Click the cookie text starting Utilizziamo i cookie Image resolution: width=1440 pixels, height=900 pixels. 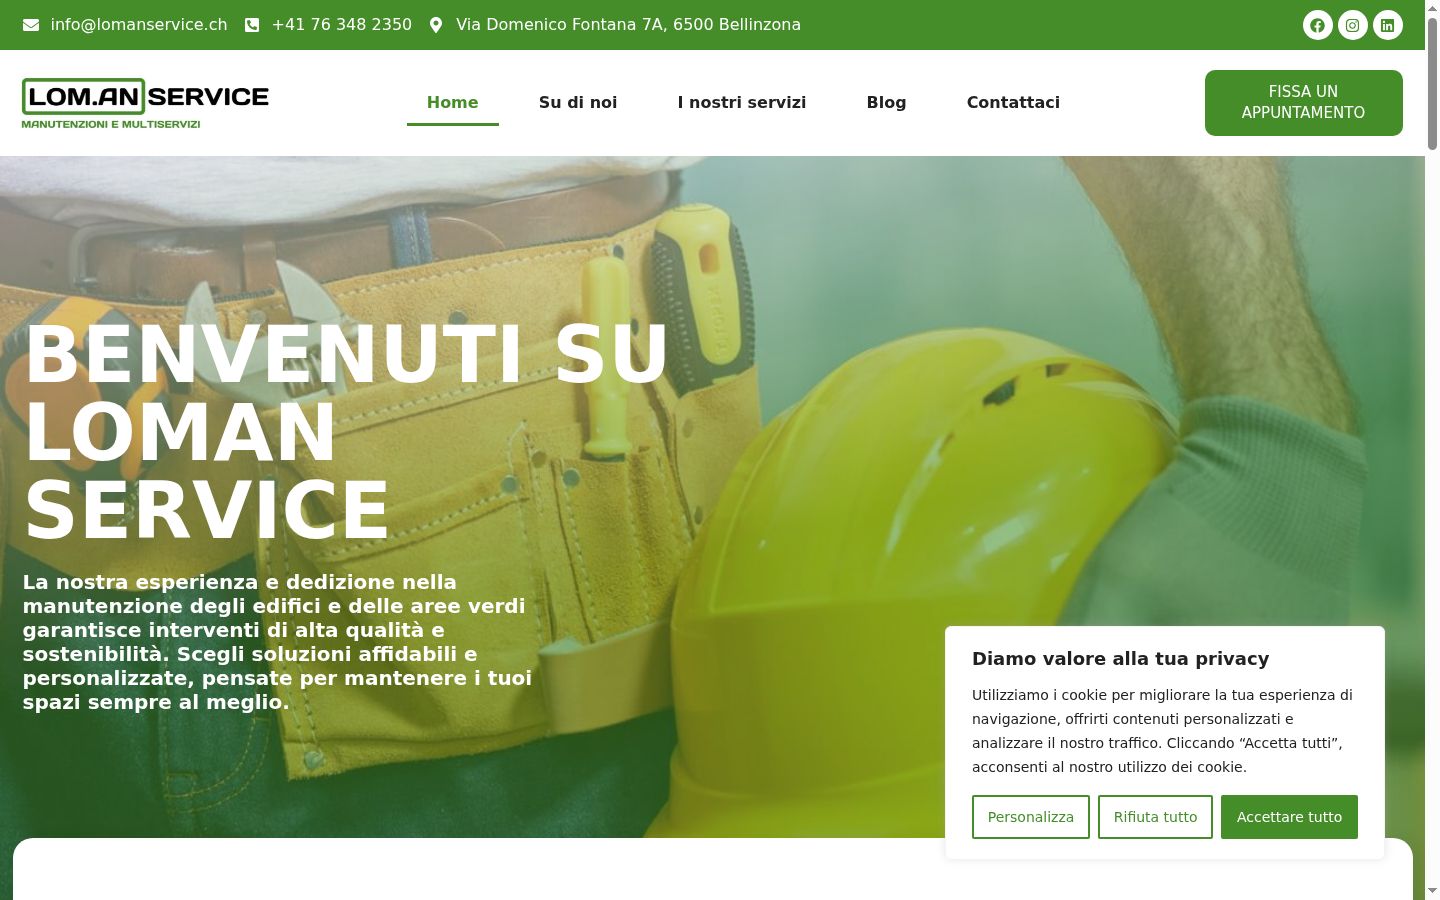pos(1162,731)
